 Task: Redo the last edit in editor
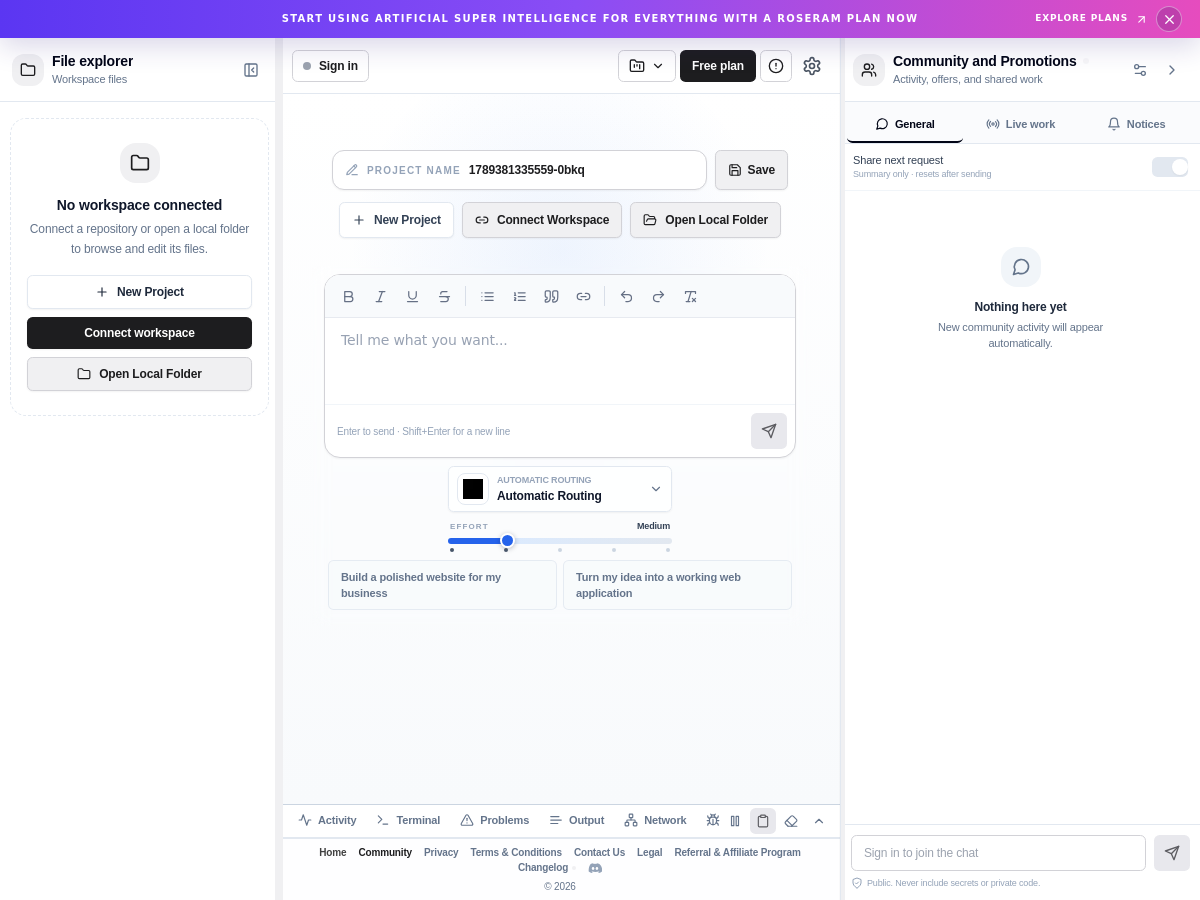pos(659,296)
